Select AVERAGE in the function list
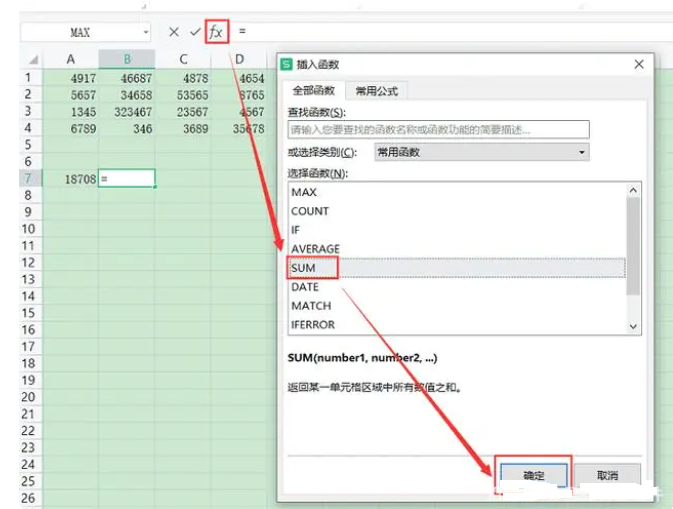Screen dimensions: 673x509 coord(315,249)
